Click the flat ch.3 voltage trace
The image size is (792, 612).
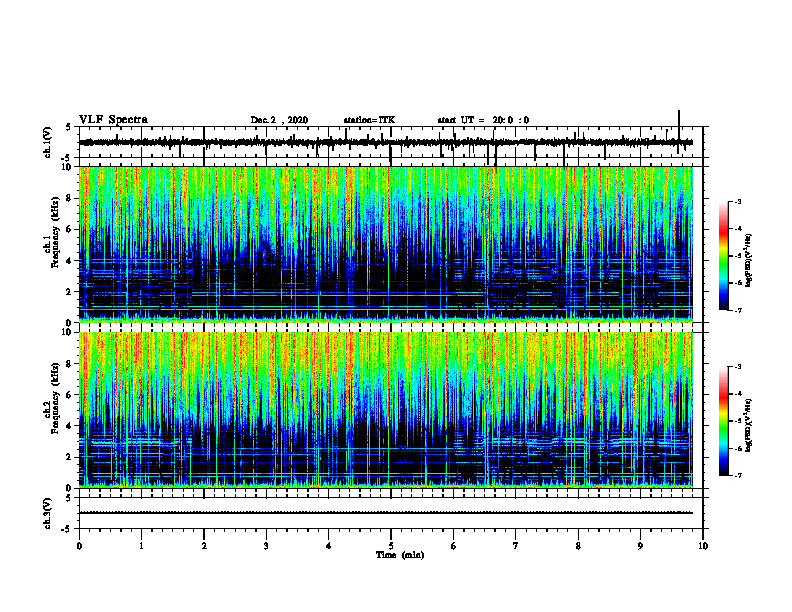386,513
